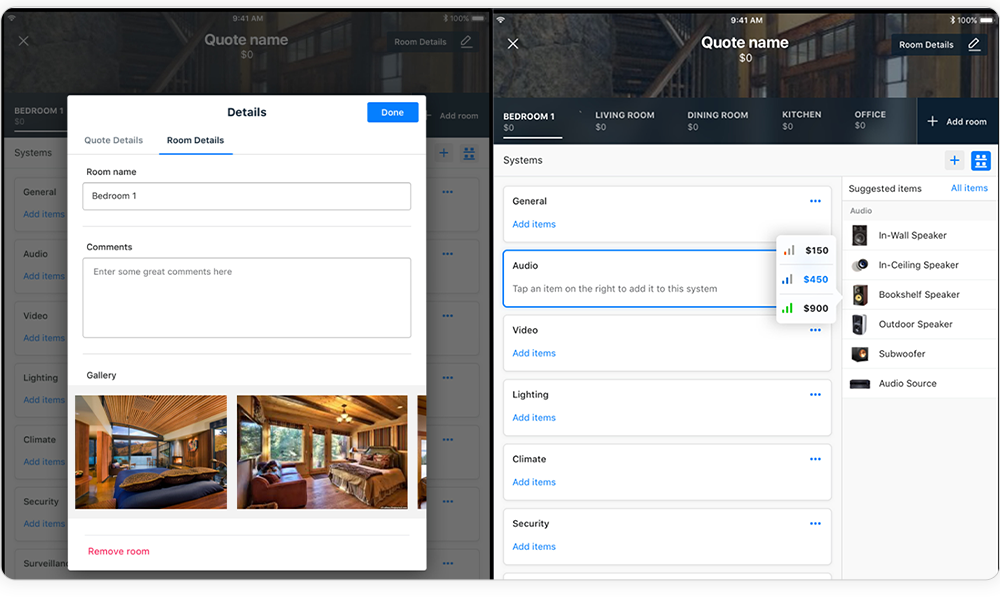
Task: Click the Done button
Action: click(392, 112)
